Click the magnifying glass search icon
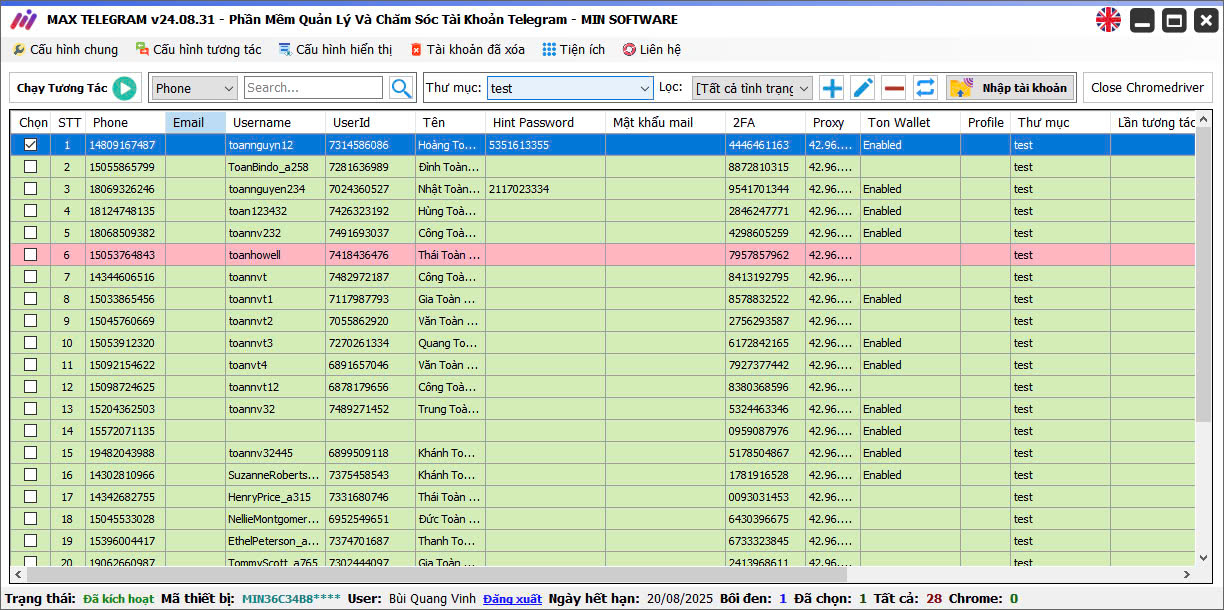This screenshot has height=610, width=1224. [401, 88]
